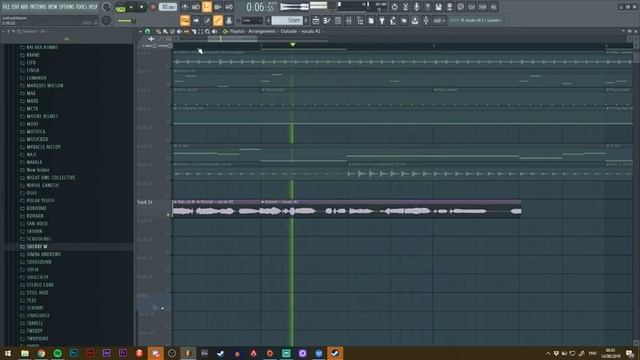Image resolution: width=640 pixels, height=360 pixels.
Task: Open the ADD menu
Action: tap(24, 7)
